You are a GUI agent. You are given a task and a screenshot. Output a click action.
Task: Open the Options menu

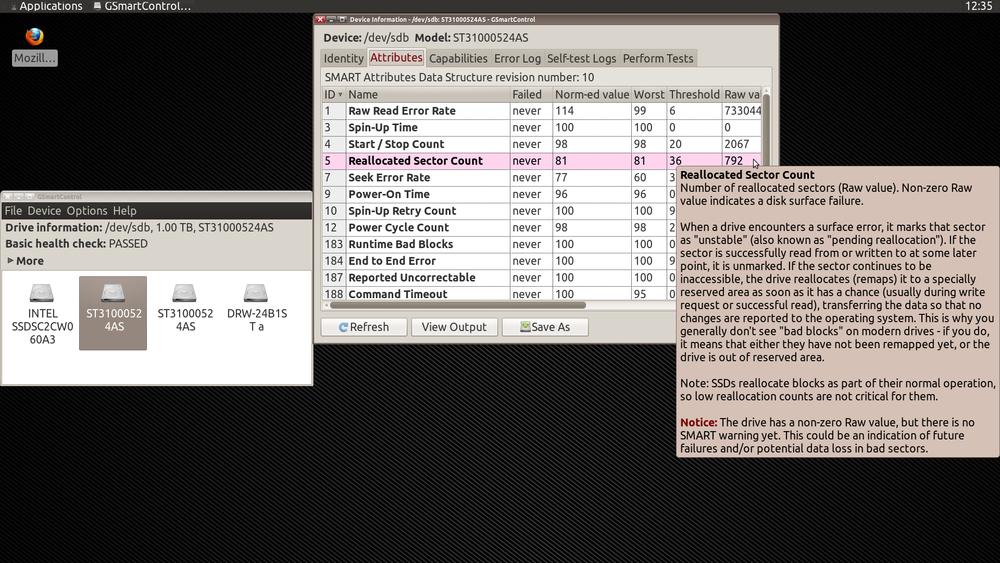[87, 211]
